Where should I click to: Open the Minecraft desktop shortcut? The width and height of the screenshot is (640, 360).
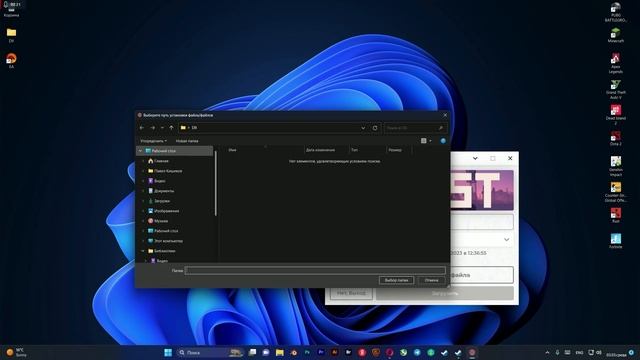616,35
